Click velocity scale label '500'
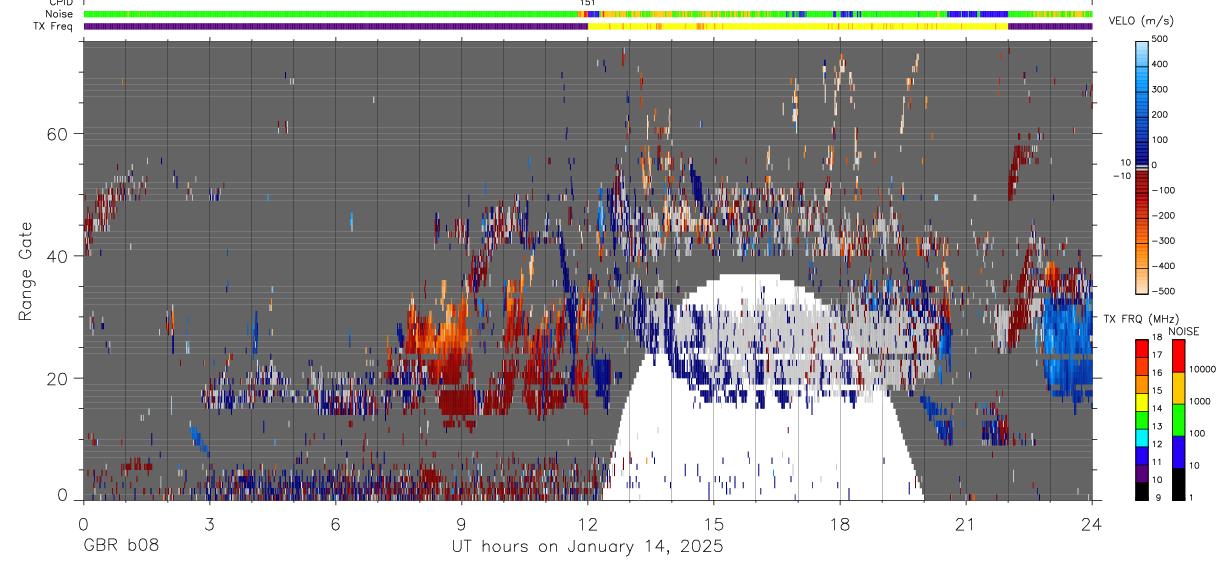Viewport: 1228px width, 567px height. (1160, 39)
